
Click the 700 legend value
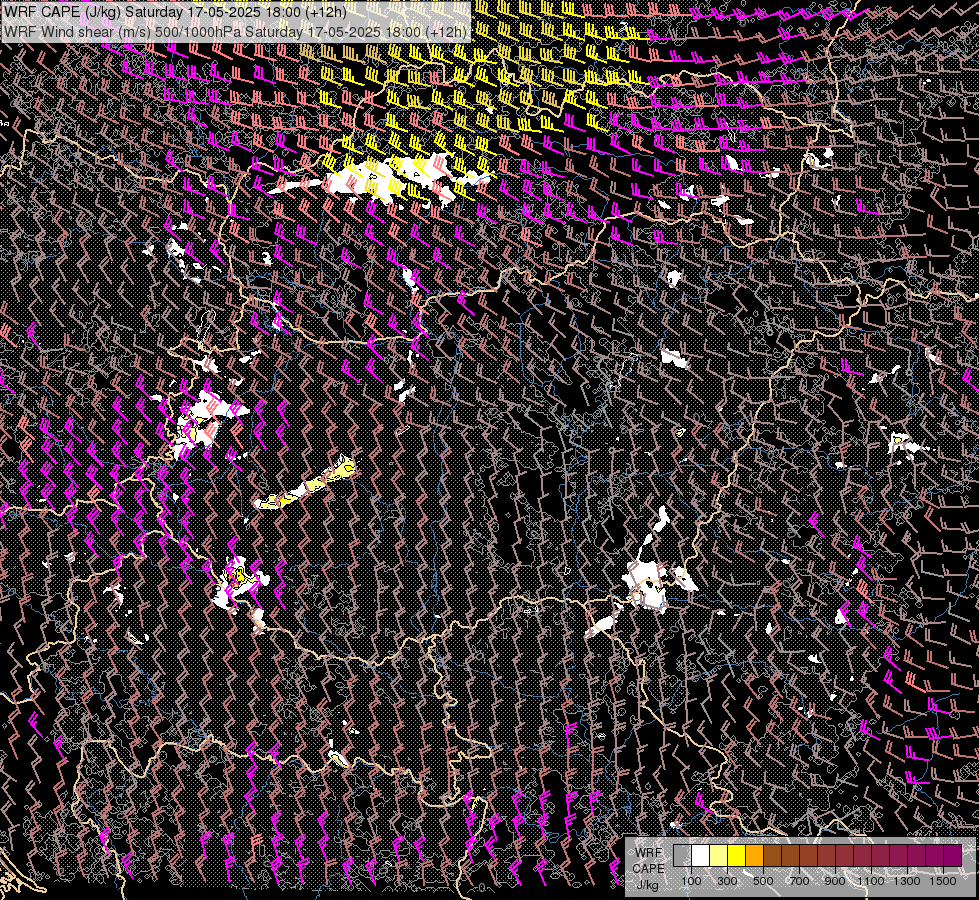[x=799, y=881]
